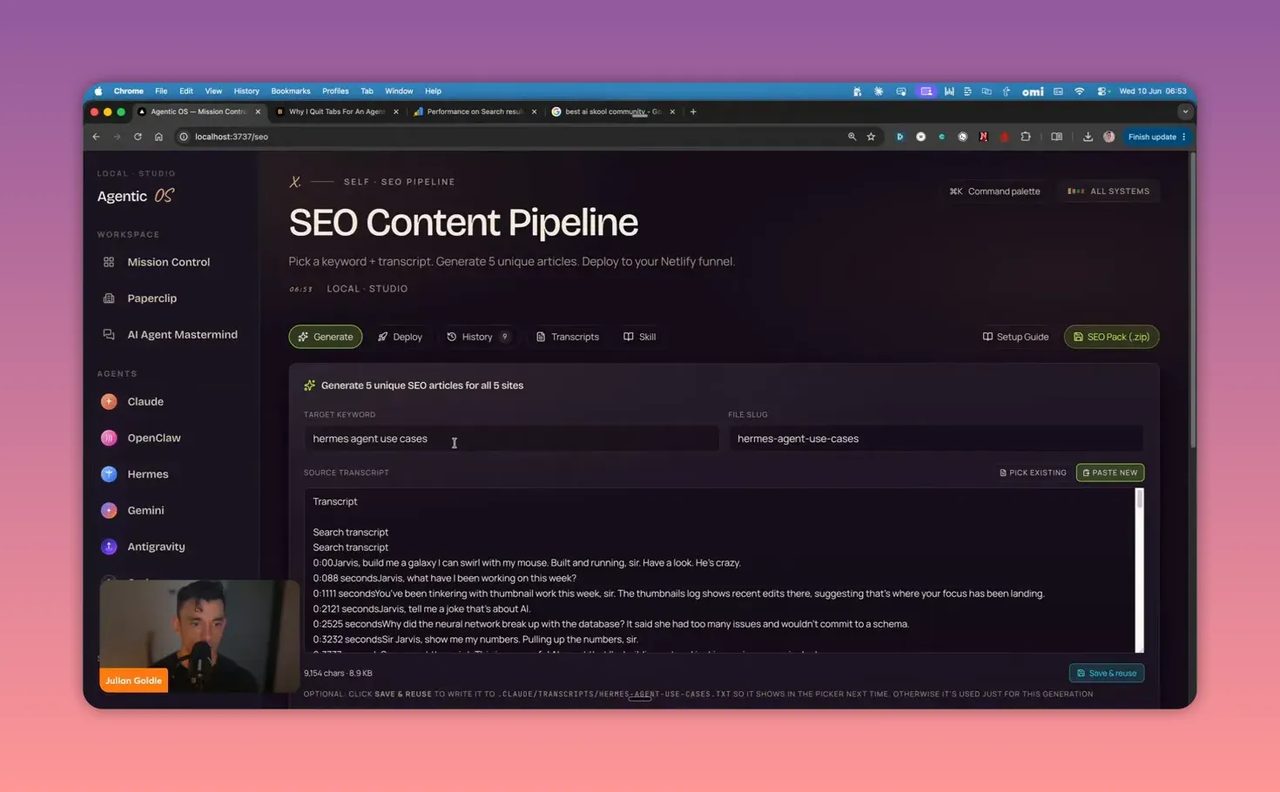1280x792 pixels.
Task: Open the File menu
Action: pyautogui.click(x=161, y=91)
